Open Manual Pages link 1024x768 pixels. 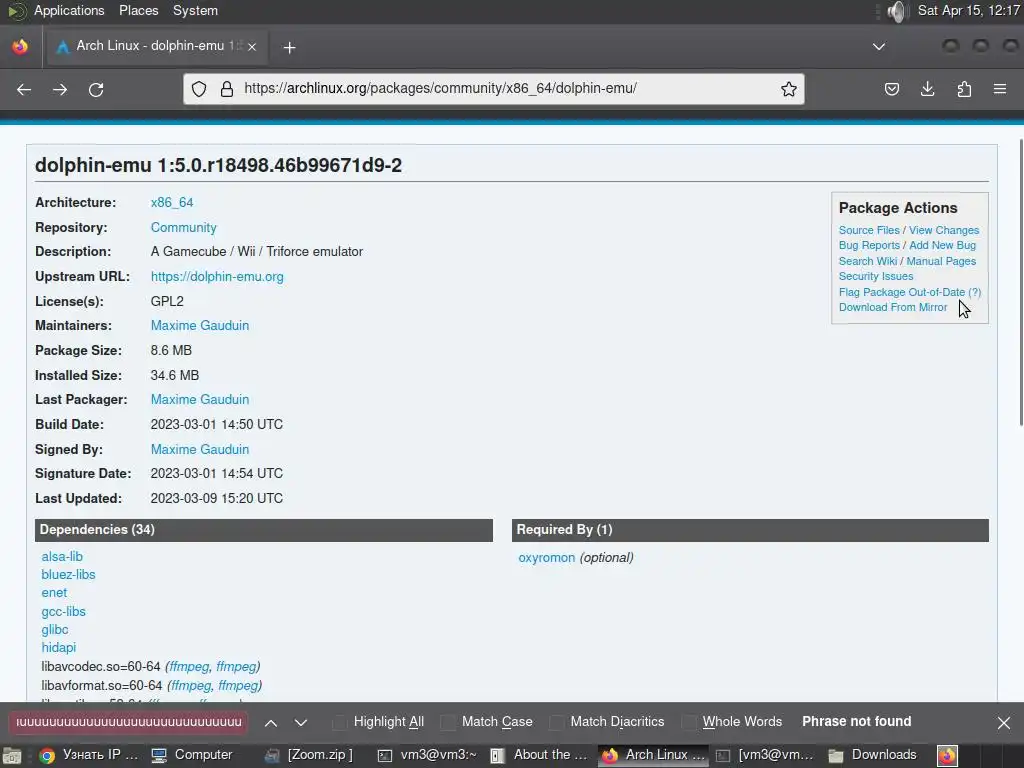941,261
